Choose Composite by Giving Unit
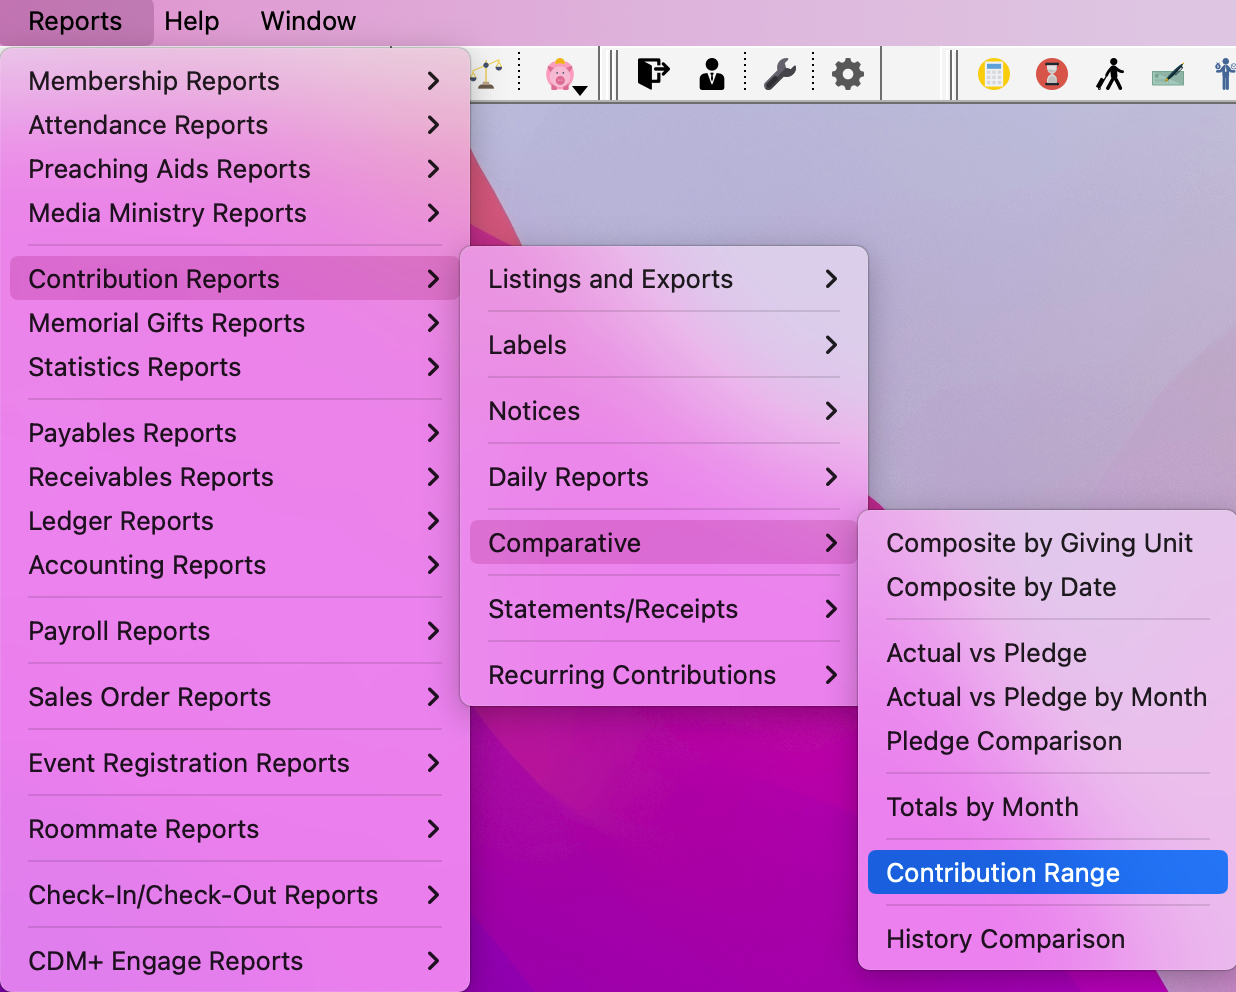This screenshot has width=1236, height=992. point(1039,543)
